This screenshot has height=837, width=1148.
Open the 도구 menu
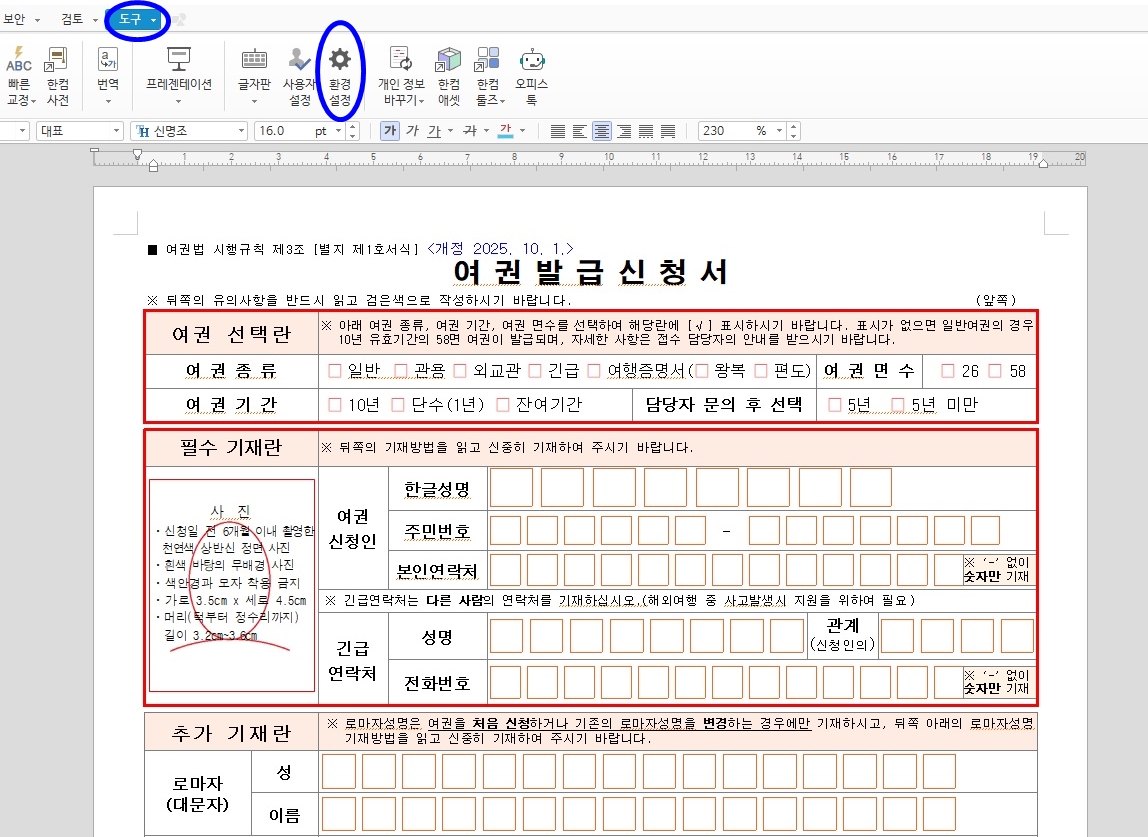(x=133, y=17)
